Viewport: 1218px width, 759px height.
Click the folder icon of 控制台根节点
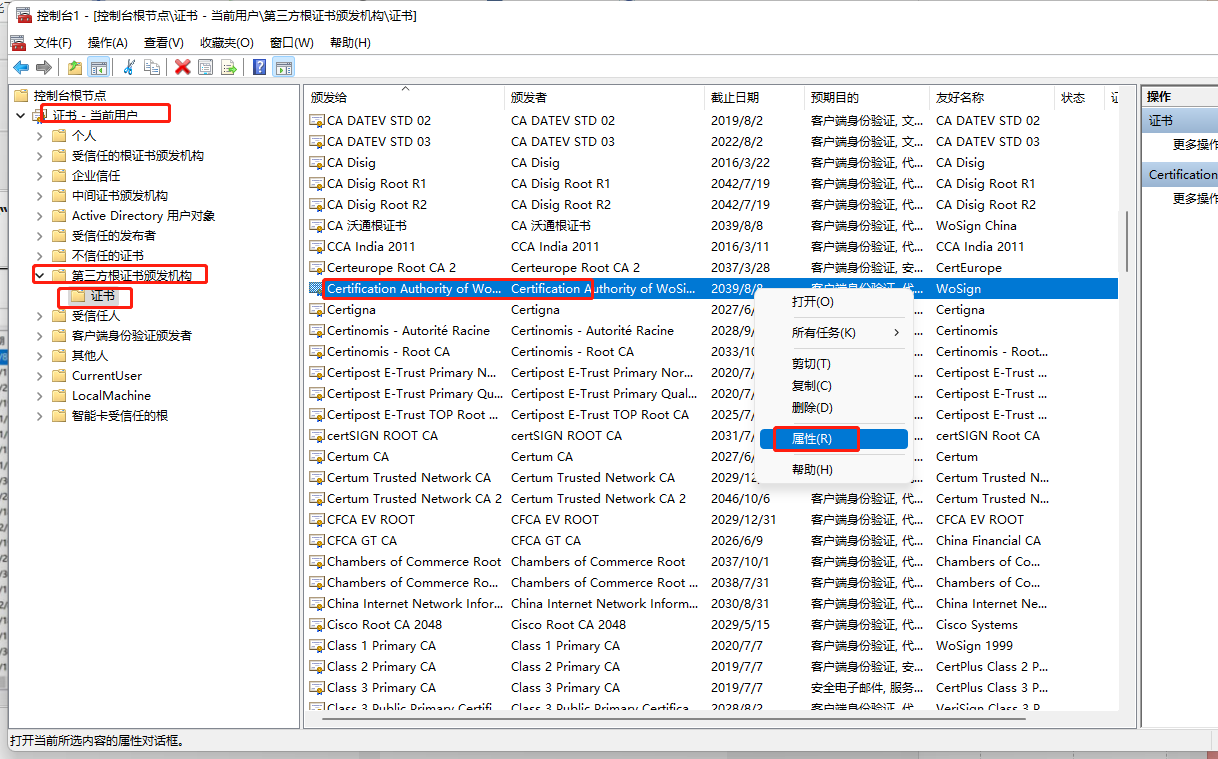(x=21, y=95)
